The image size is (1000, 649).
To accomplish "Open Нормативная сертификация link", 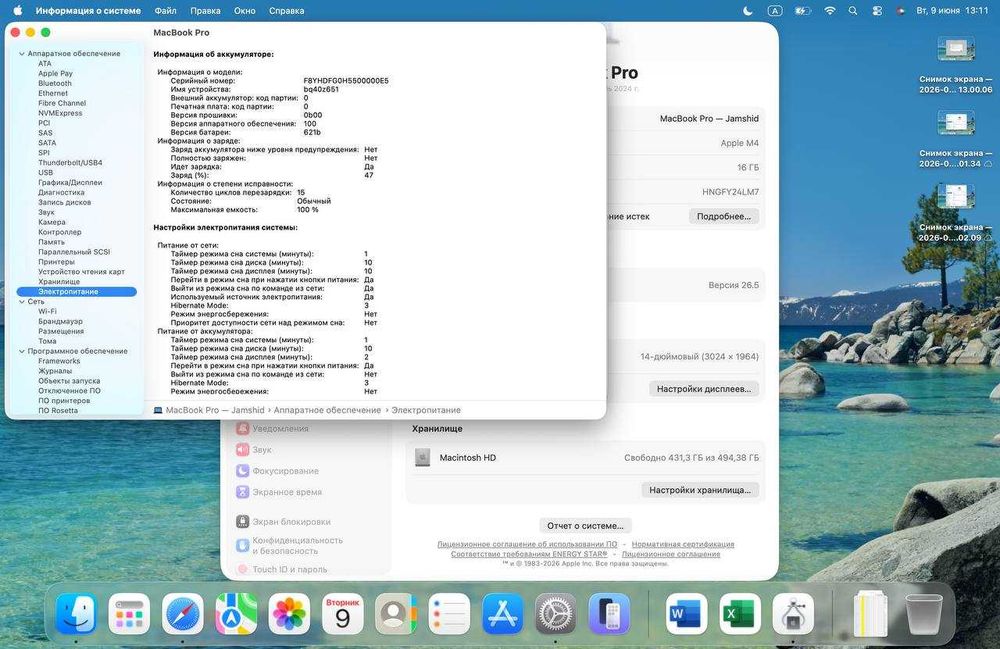I will click(683, 544).
